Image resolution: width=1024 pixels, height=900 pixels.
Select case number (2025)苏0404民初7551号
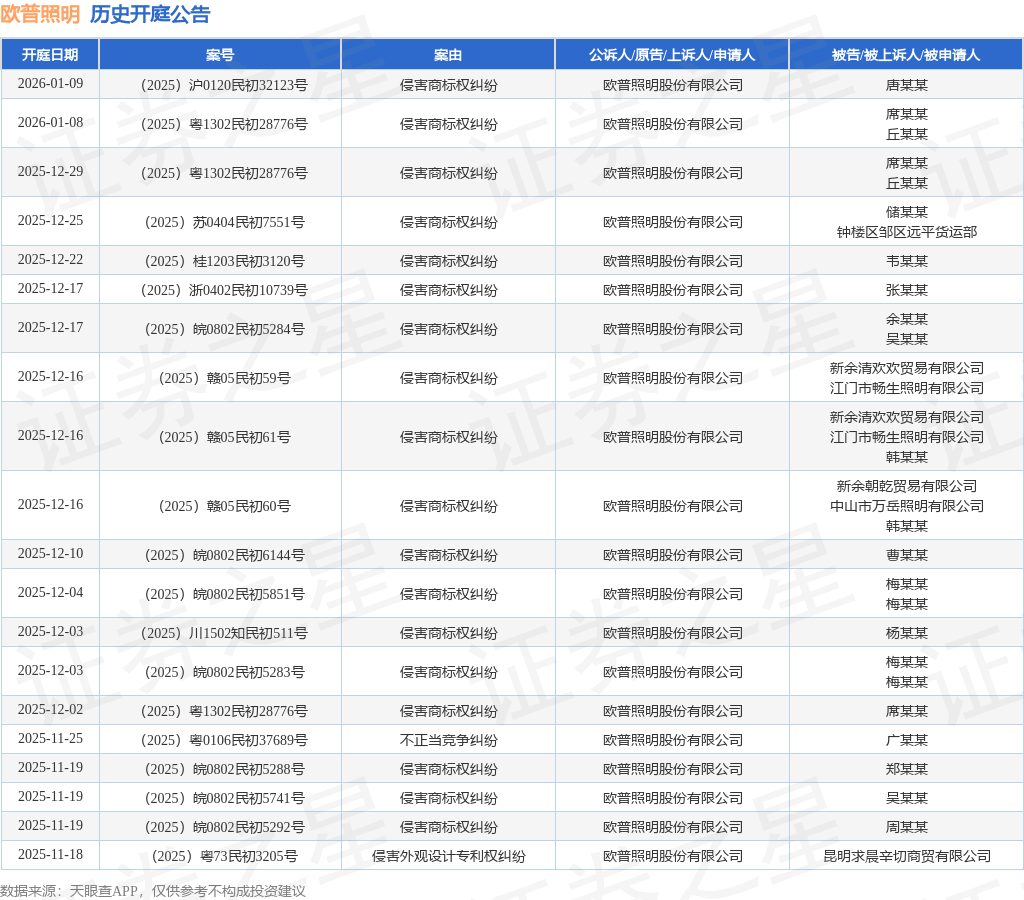tap(224, 222)
